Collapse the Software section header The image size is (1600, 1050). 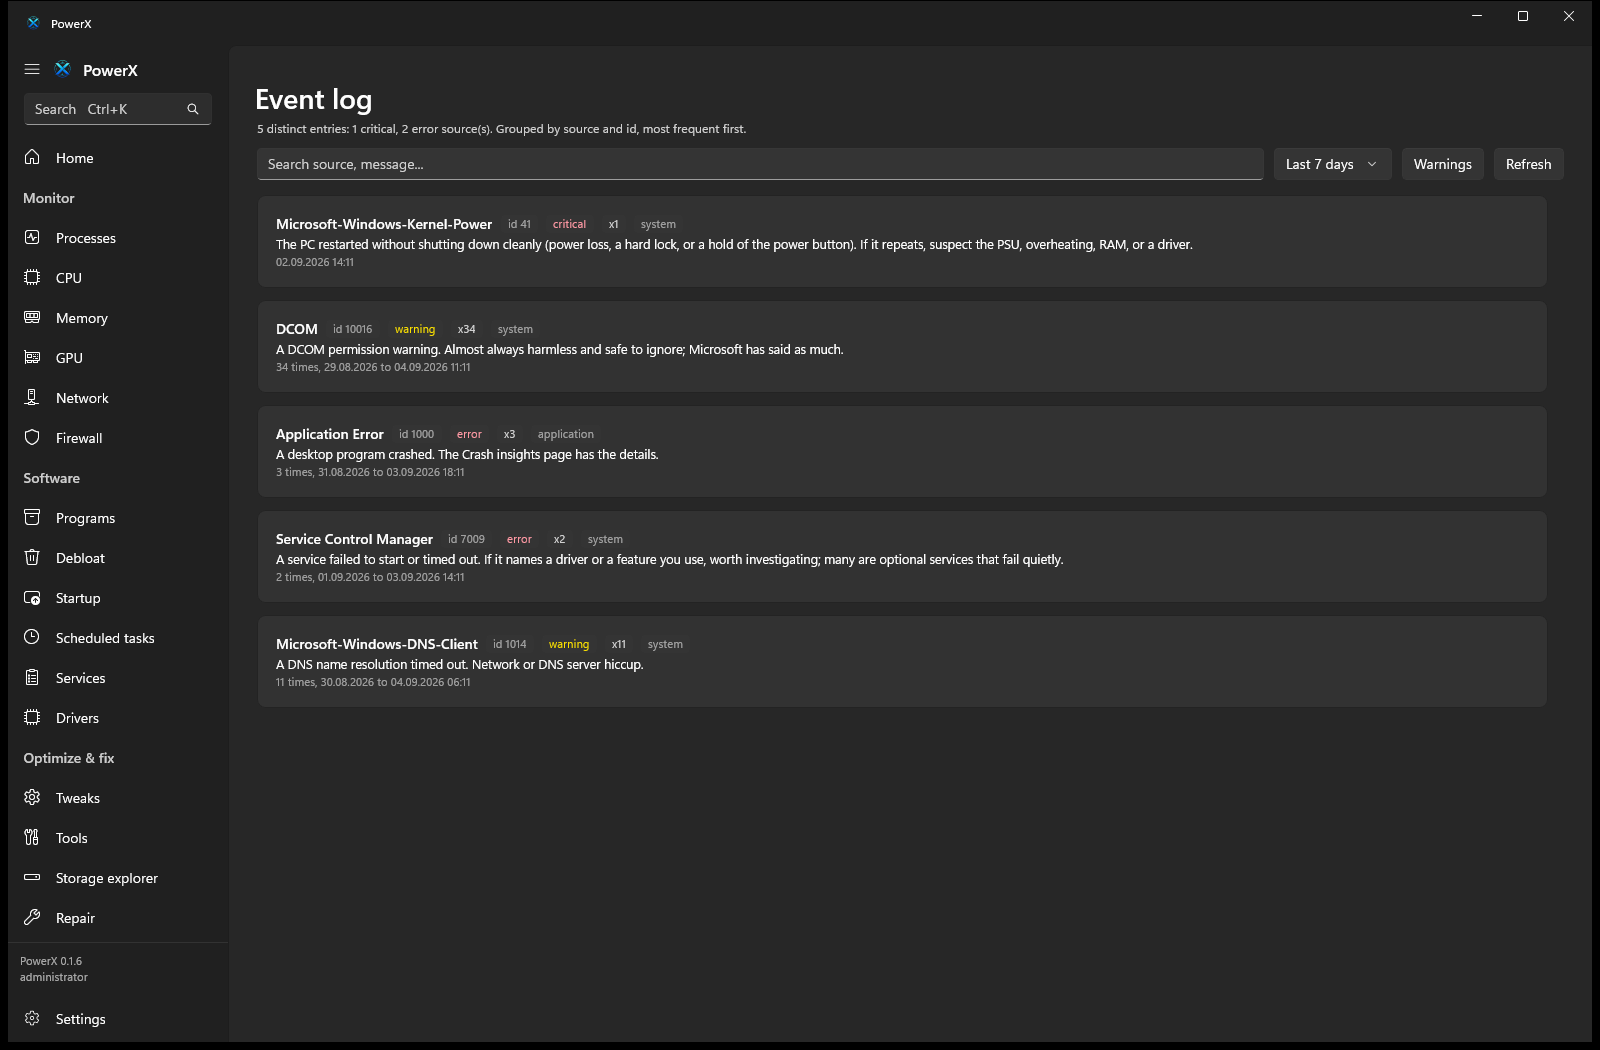(x=52, y=478)
